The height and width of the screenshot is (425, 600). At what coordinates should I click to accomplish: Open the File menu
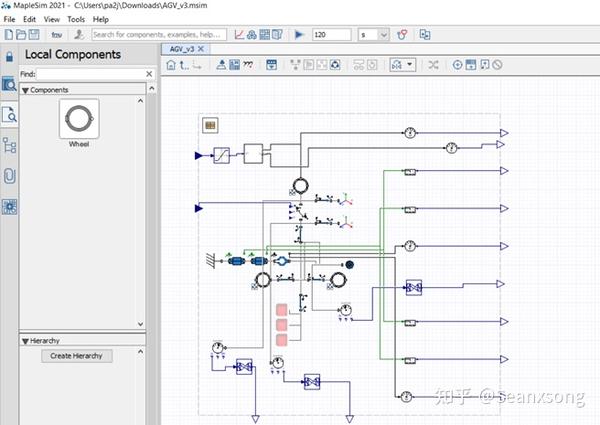[x=9, y=19]
